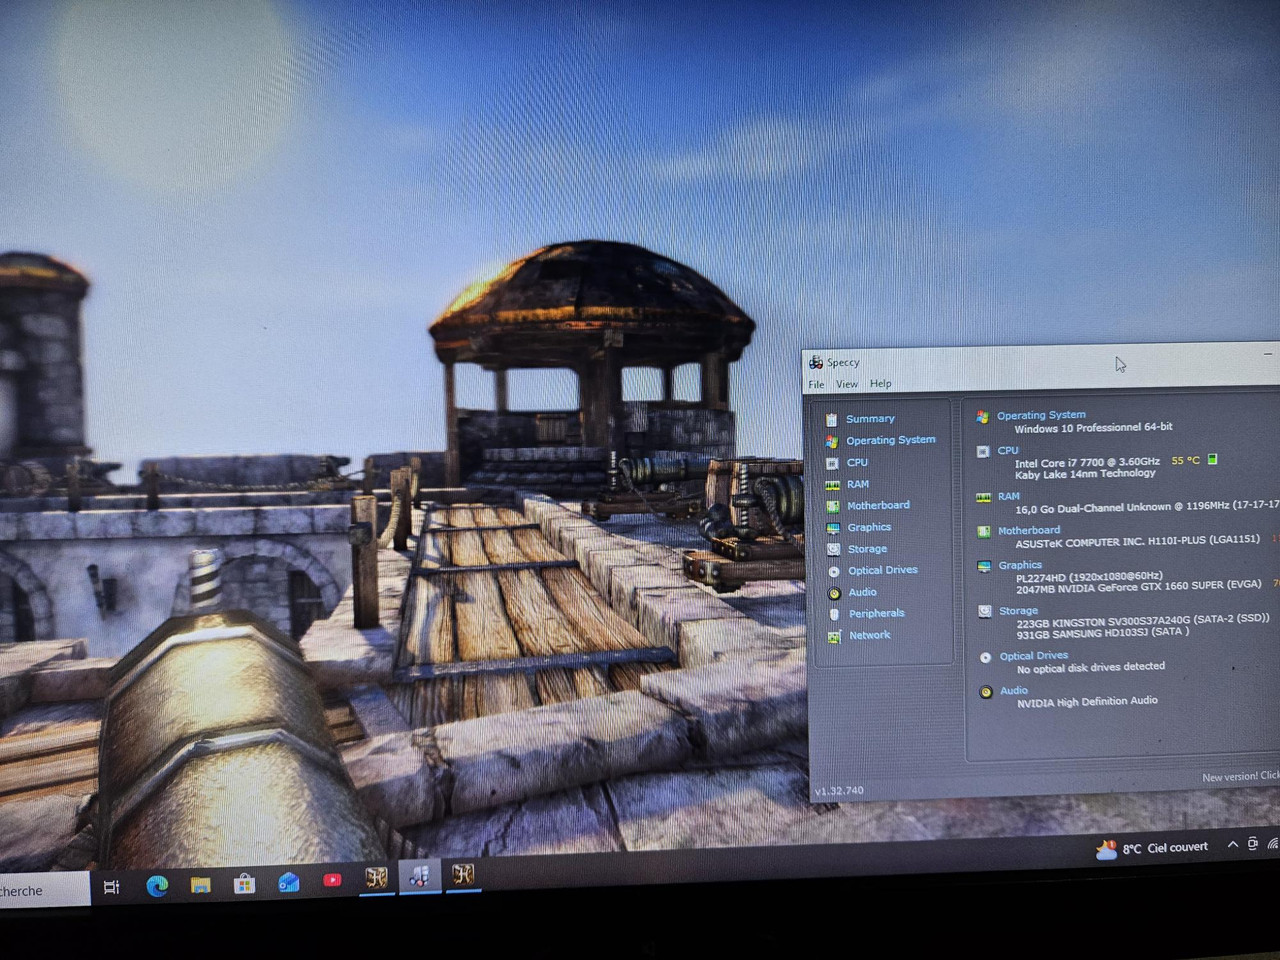This screenshot has width=1280, height=960.
Task: Open Microsoft Store from the taskbar
Action: pos(244,884)
